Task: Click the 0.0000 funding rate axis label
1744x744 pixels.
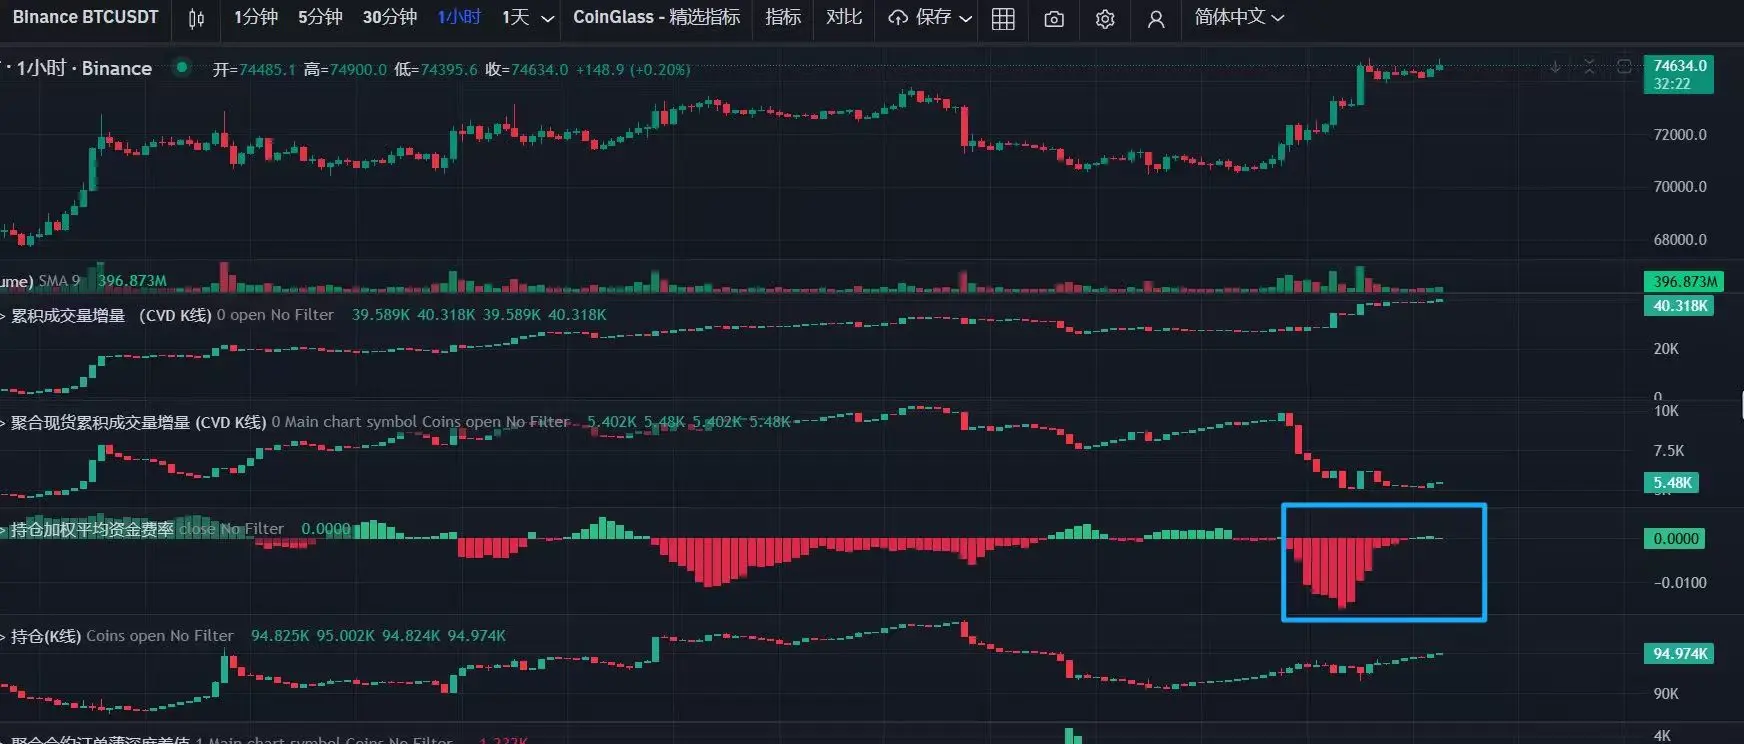Action: [x=1675, y=539]
